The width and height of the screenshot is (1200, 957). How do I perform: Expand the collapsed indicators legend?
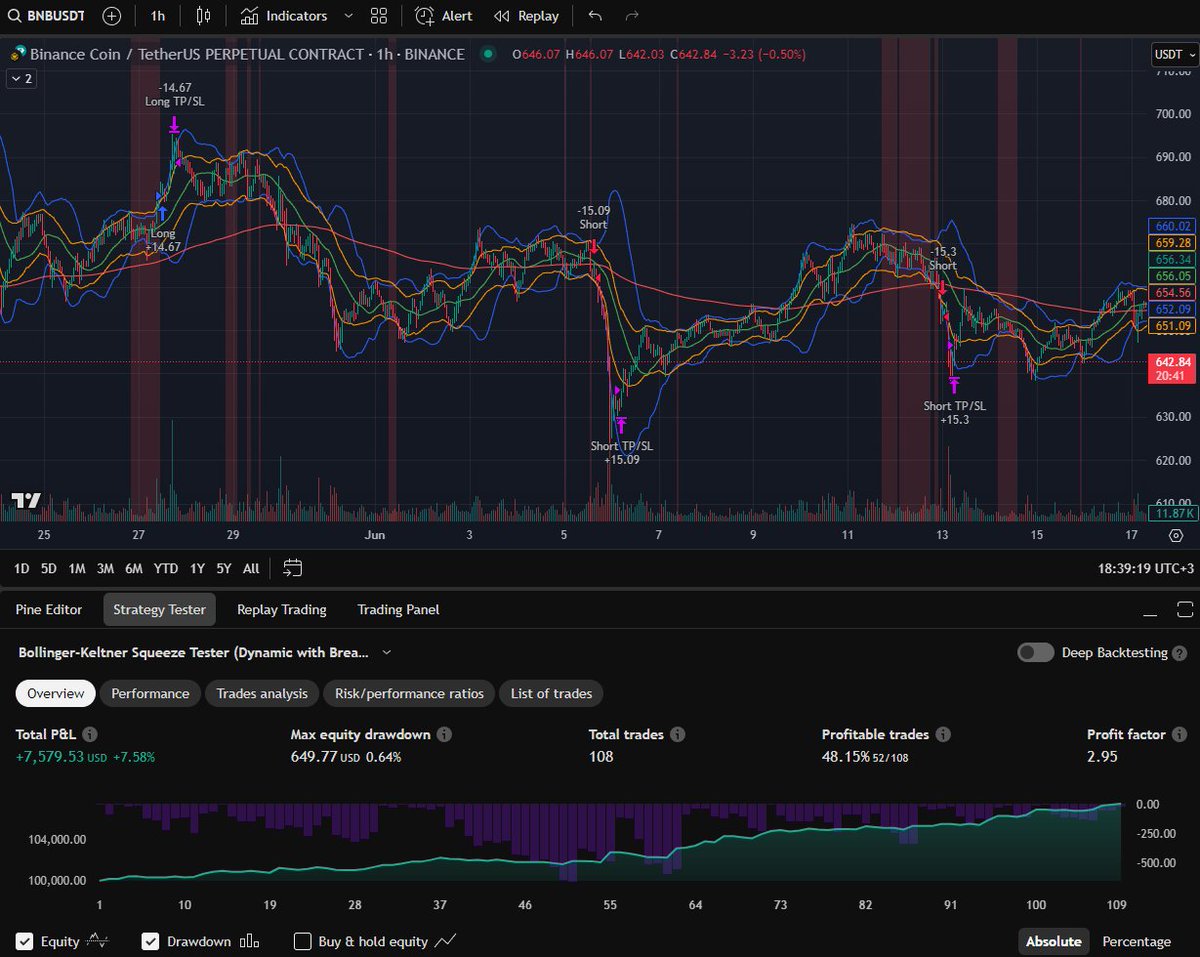(x=21, y=79)
